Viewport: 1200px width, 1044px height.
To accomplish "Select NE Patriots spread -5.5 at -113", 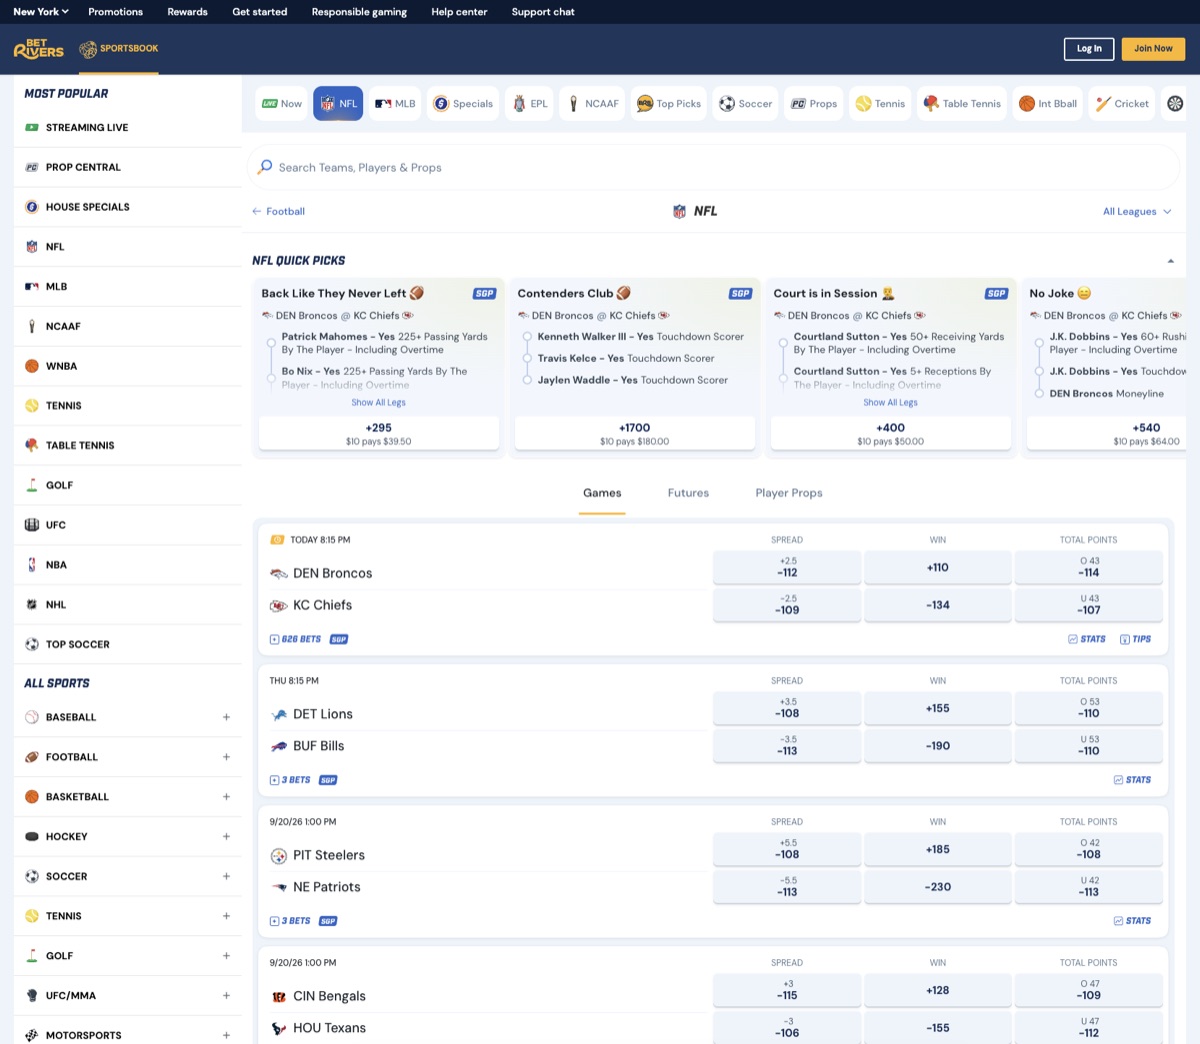I will [x=787, y=886].
